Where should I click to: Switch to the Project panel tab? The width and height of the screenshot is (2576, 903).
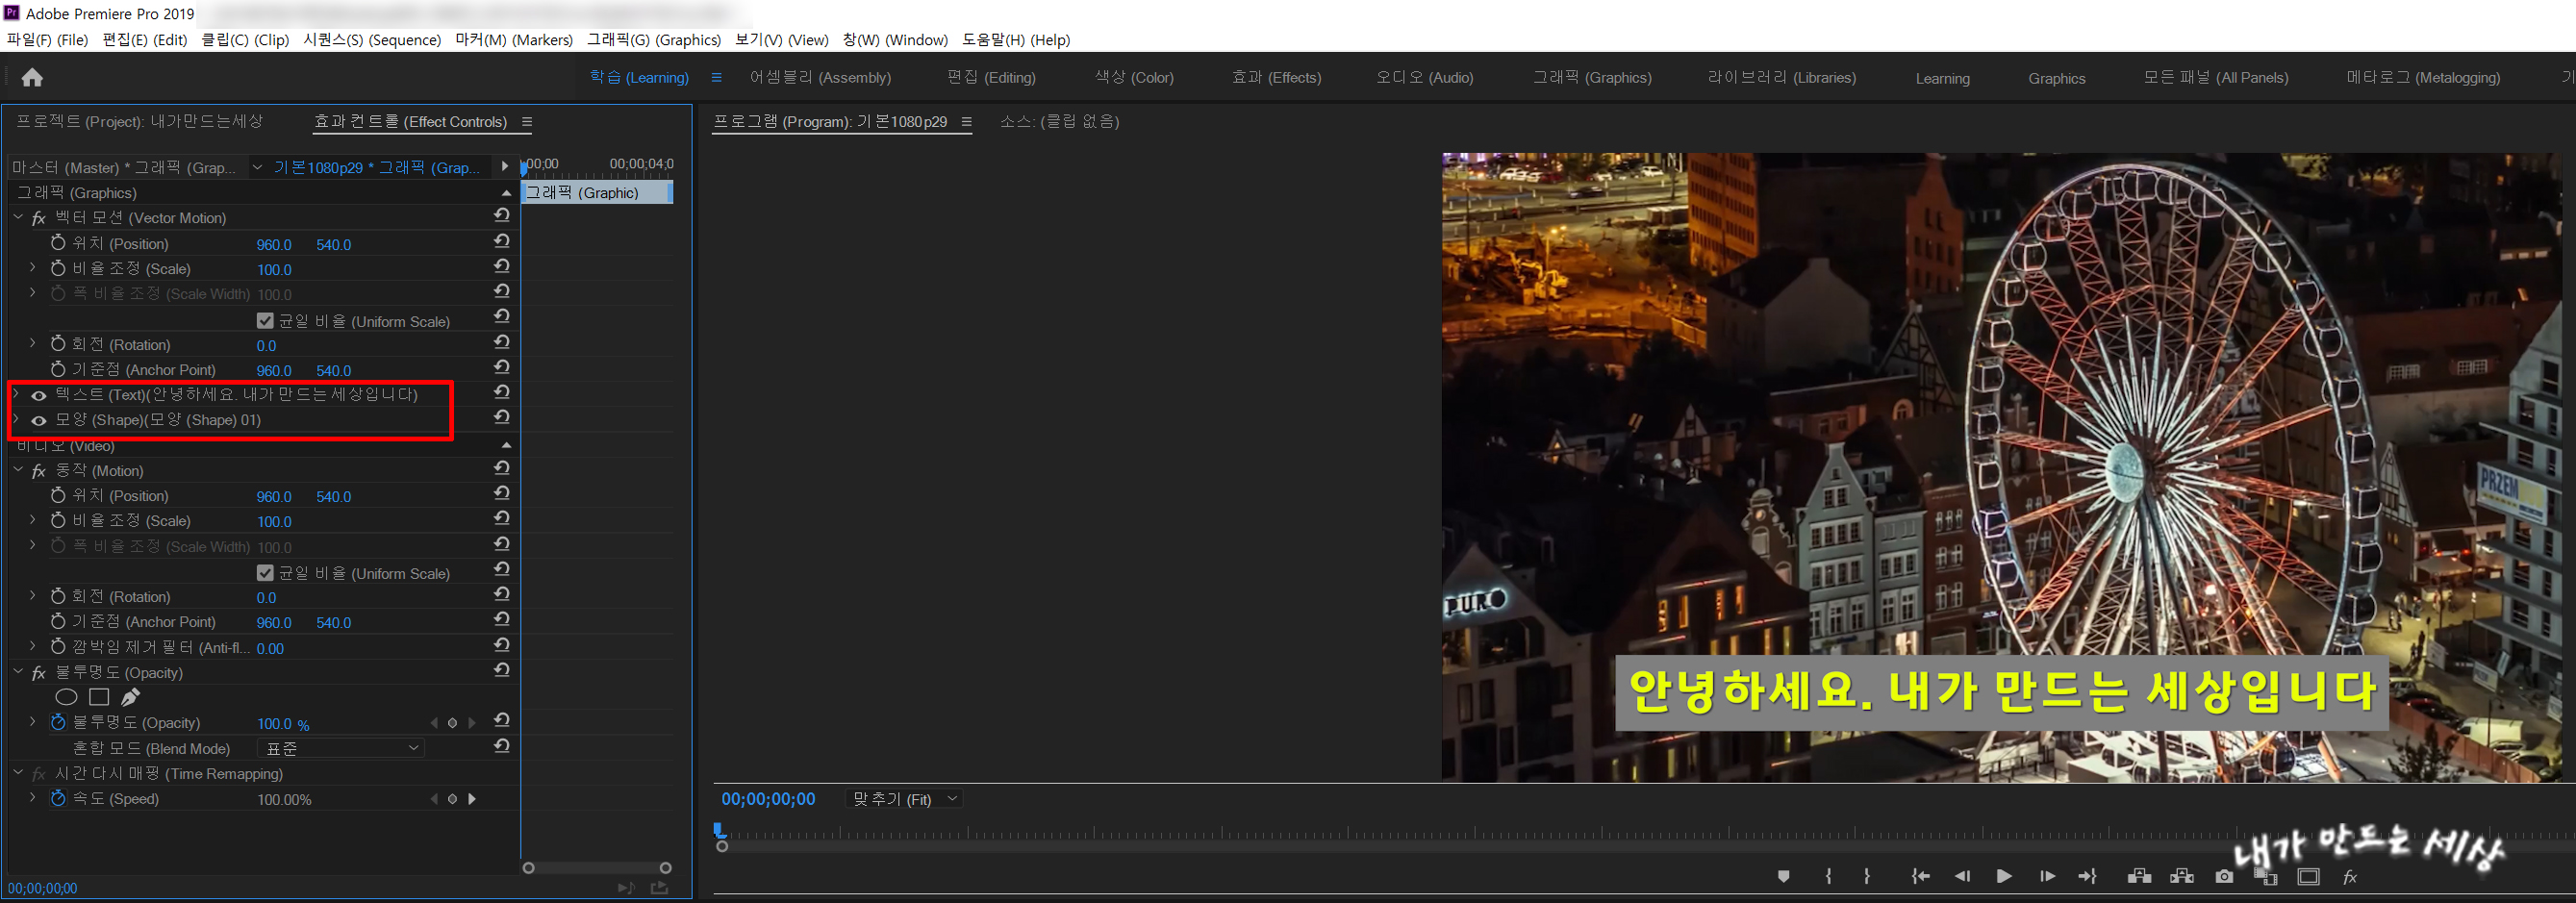tap(139, 121)
